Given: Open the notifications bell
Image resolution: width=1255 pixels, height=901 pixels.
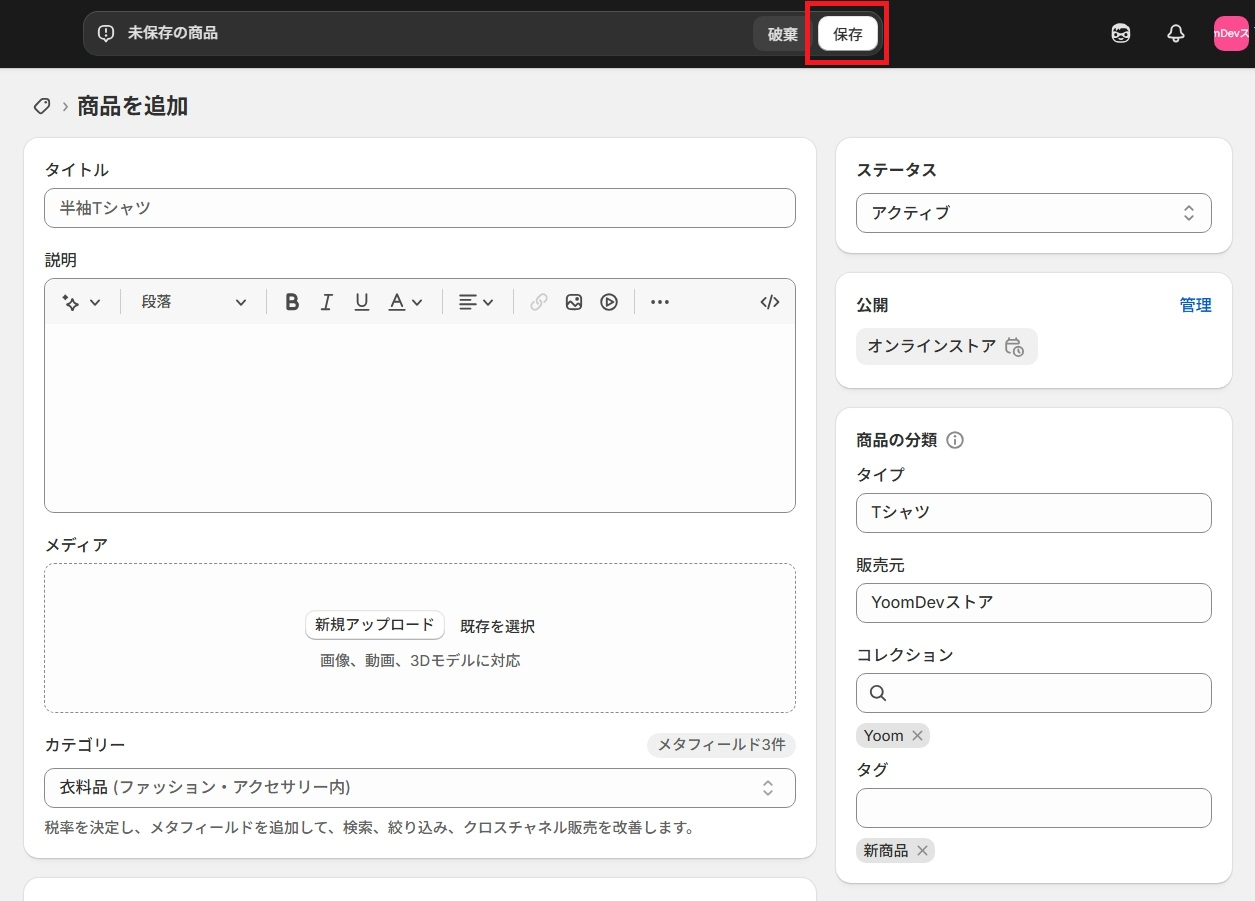Looking at the screenshot, I should click(x=1176, y=33).
